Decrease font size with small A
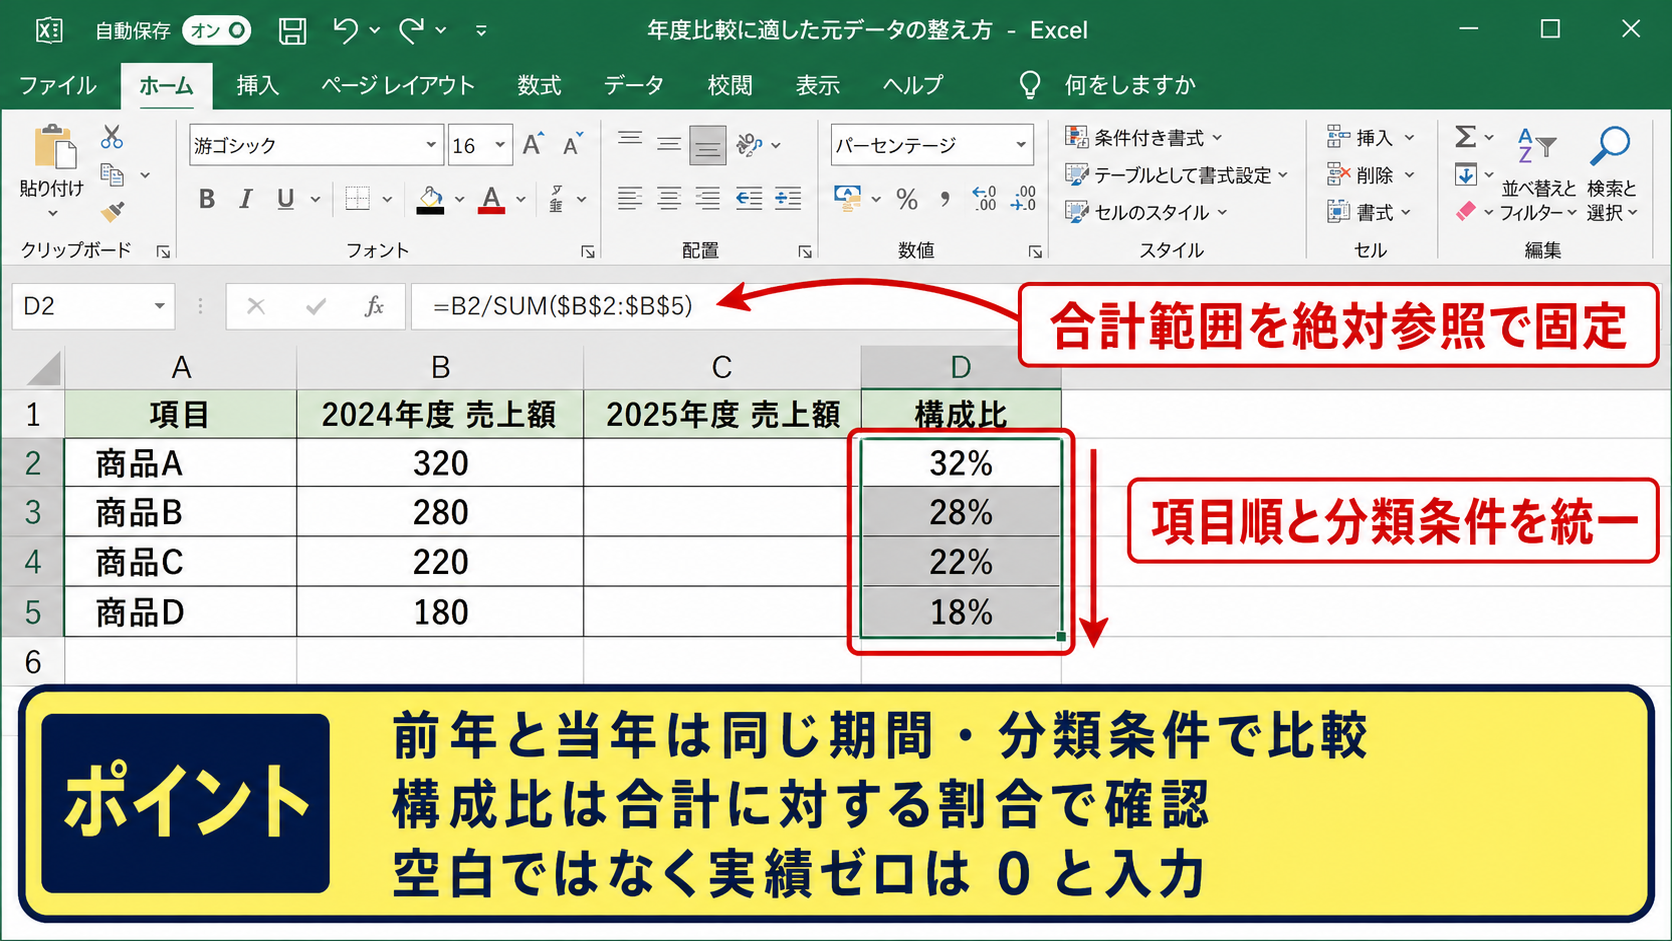Image resolution: width=1672 pixels, height=941 pixels. tap(572, 145)
